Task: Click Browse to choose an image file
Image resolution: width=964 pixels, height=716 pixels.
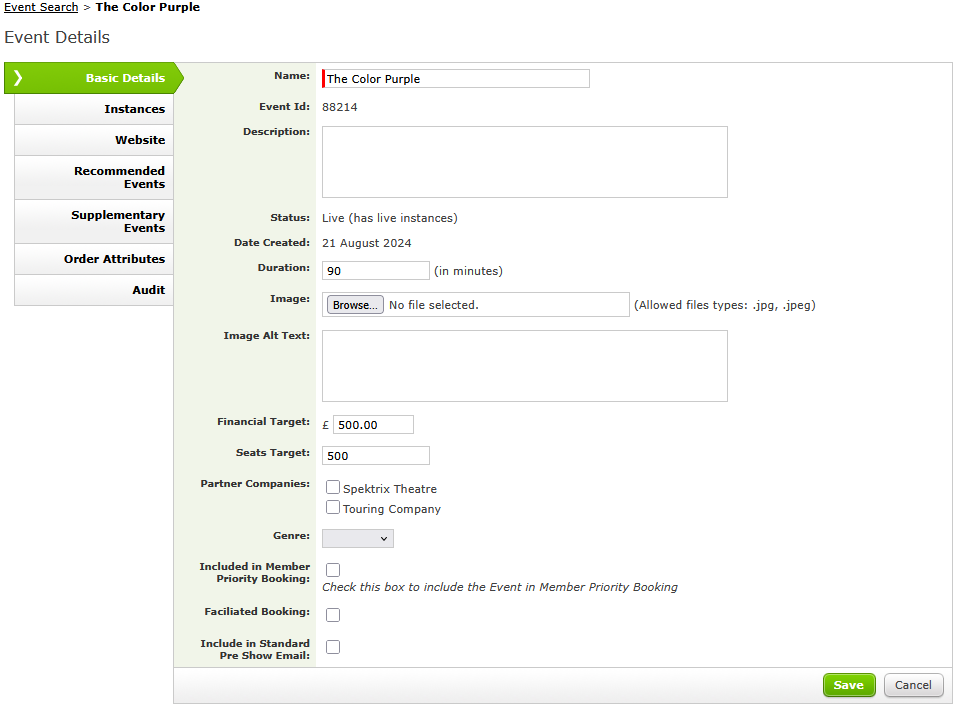Action: click(355, 305)
